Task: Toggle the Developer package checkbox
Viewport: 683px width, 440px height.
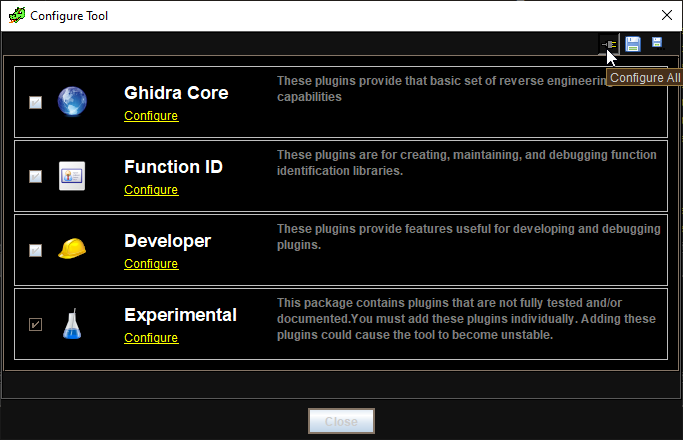Action: pyautogui.click(x=35, y=250)
